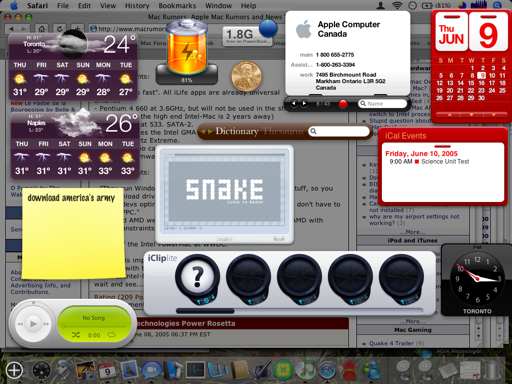Toggle shuffle in the iTunes widget
The image size is (512, 384).
76,335
